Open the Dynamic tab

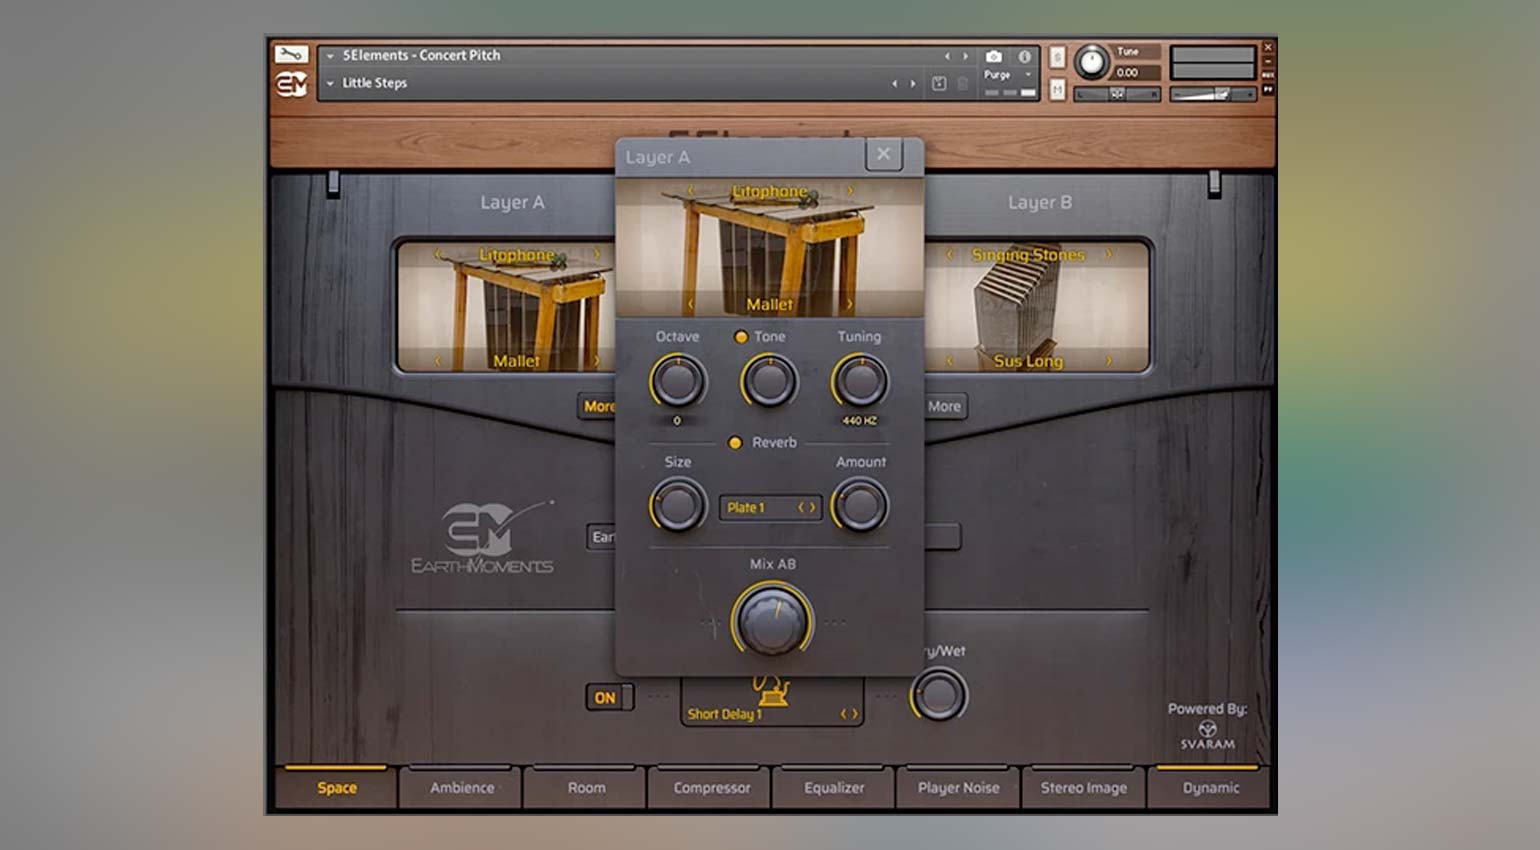click(x=1210, y=788)
